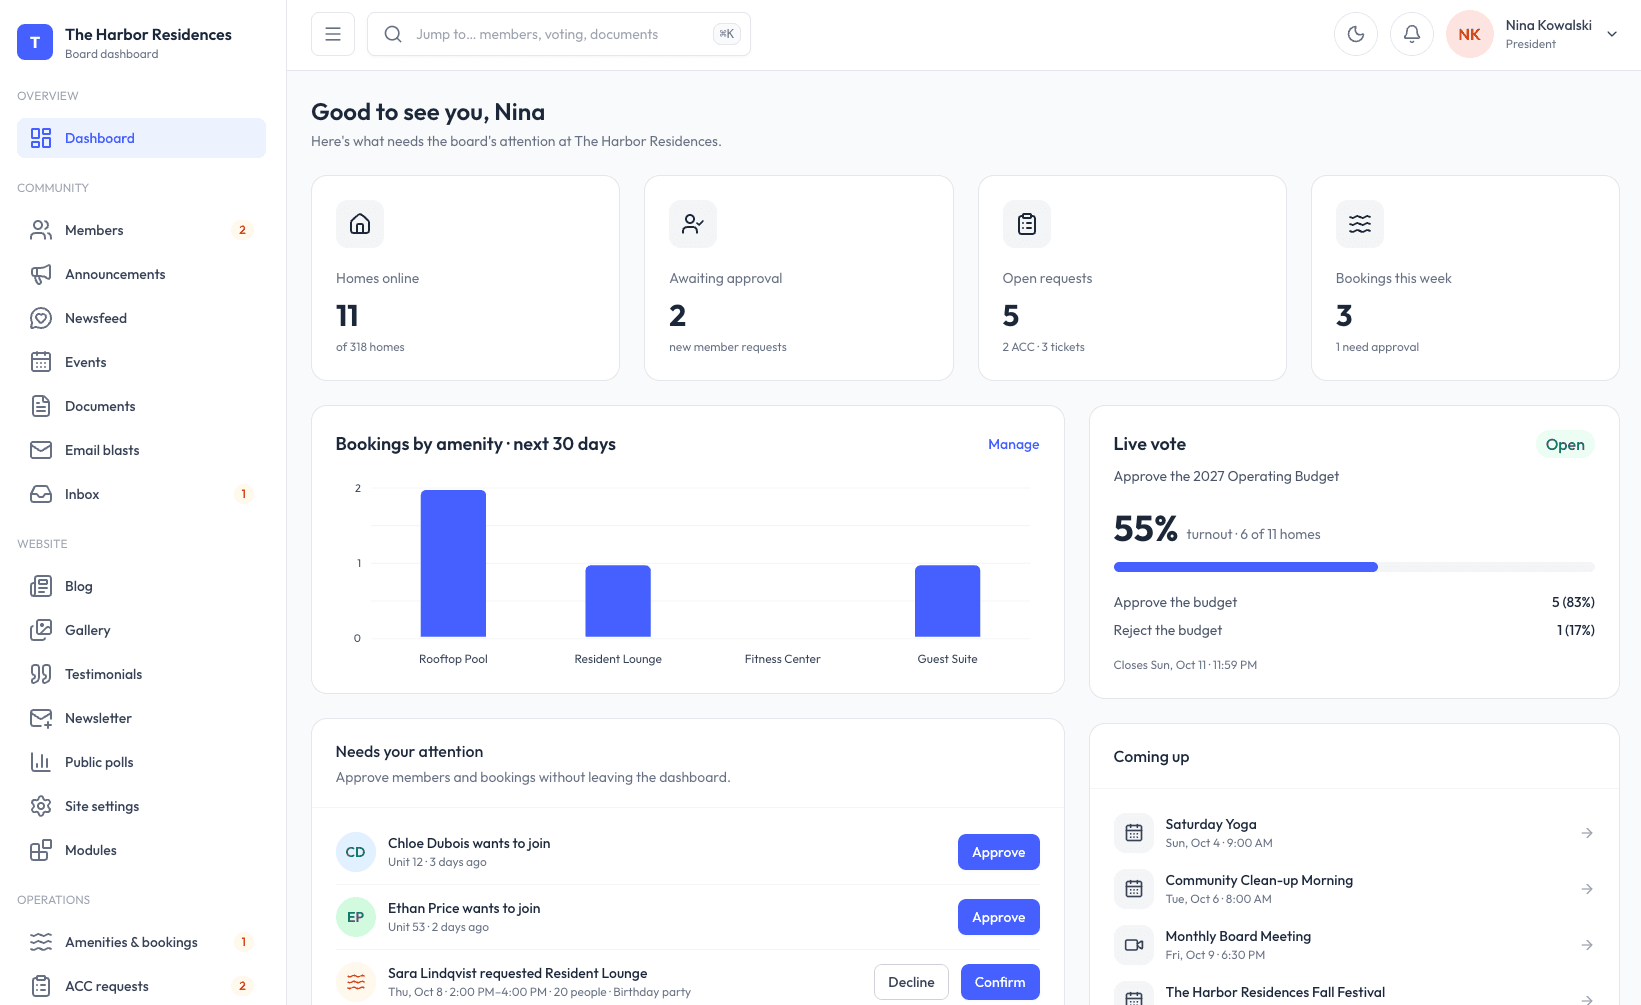Open Blog icon in Website section
Image resolution: width=1641 pixels, height=1005 pixels.
[41, 586]
